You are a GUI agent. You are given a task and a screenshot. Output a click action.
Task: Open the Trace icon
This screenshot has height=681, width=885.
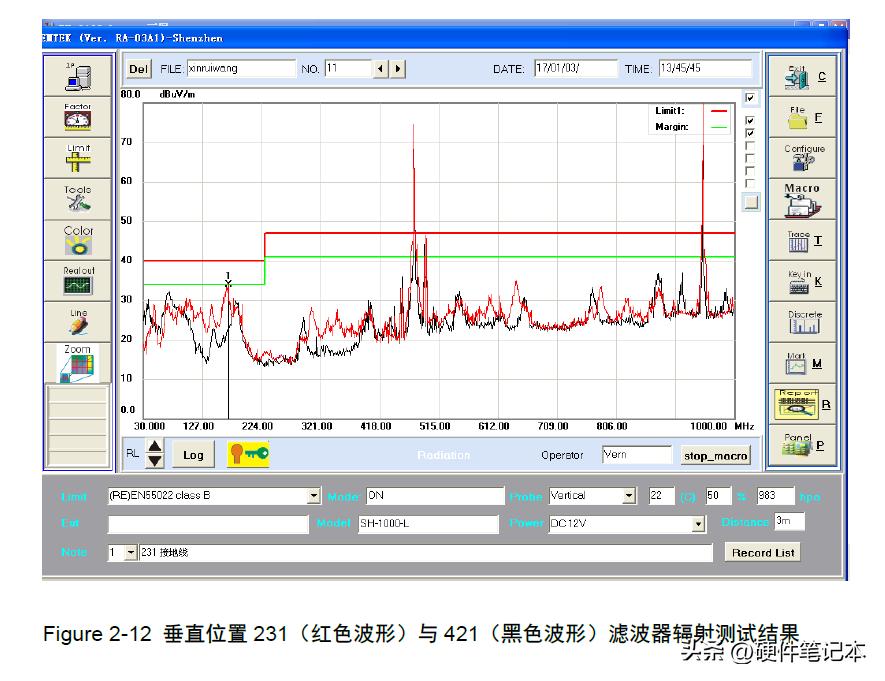coord(802,241)
